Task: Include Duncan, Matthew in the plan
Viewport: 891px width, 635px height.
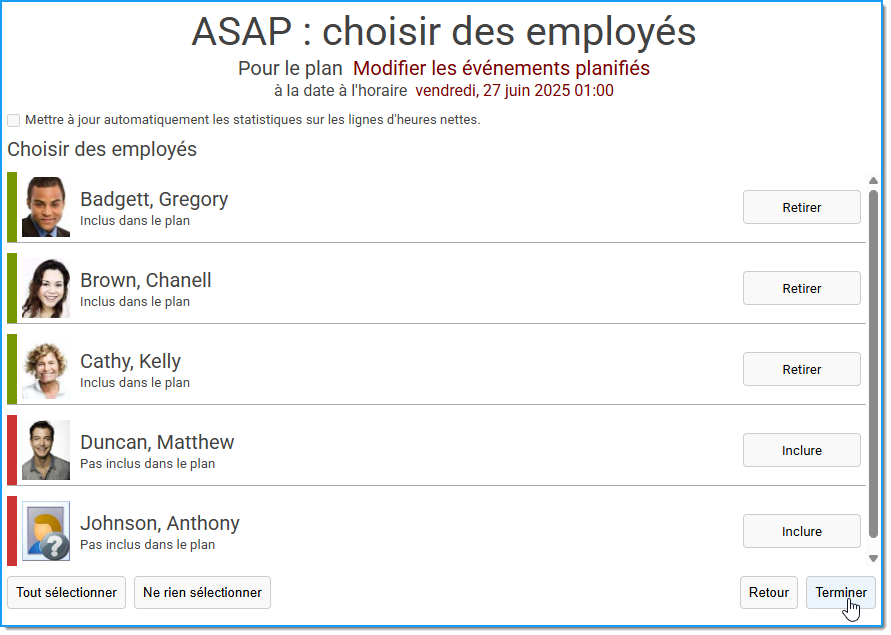Action: [x=801, y=450]
